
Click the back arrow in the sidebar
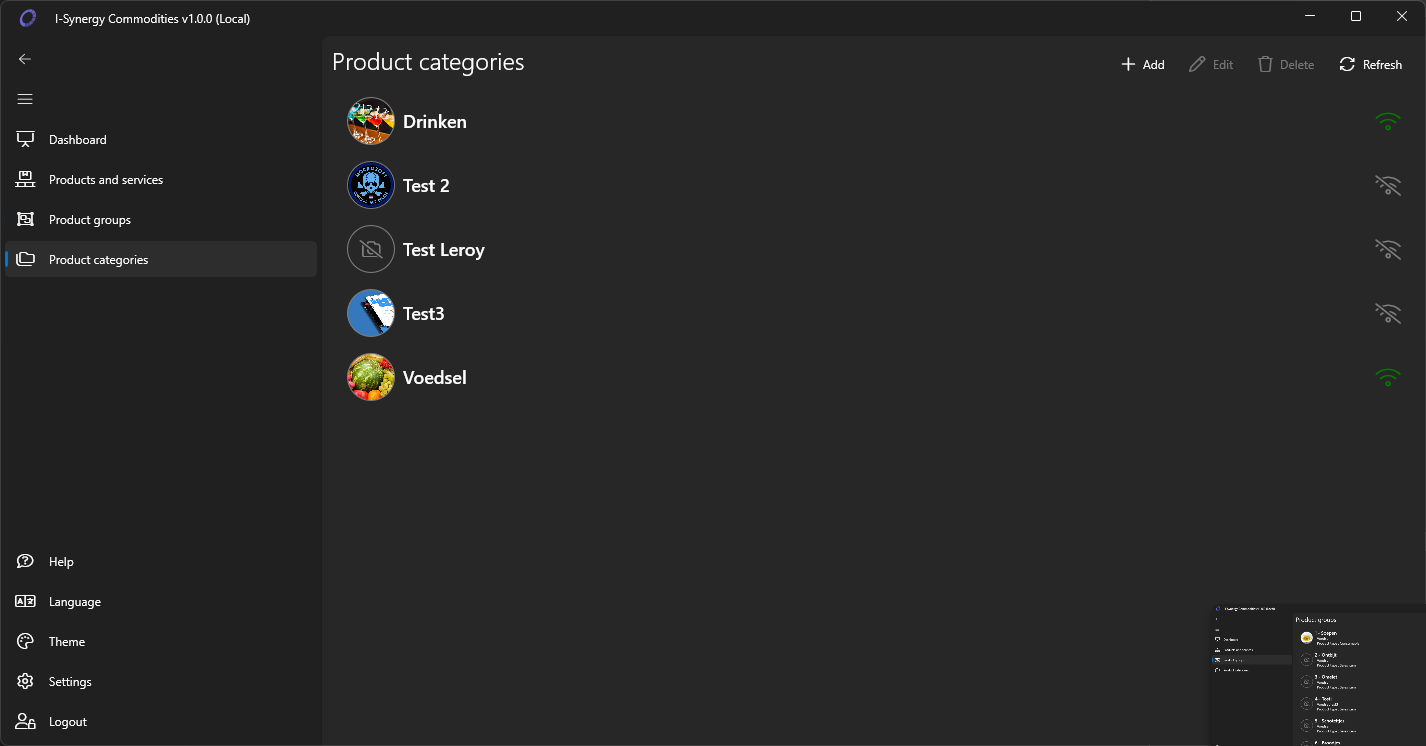click(25, 59)
